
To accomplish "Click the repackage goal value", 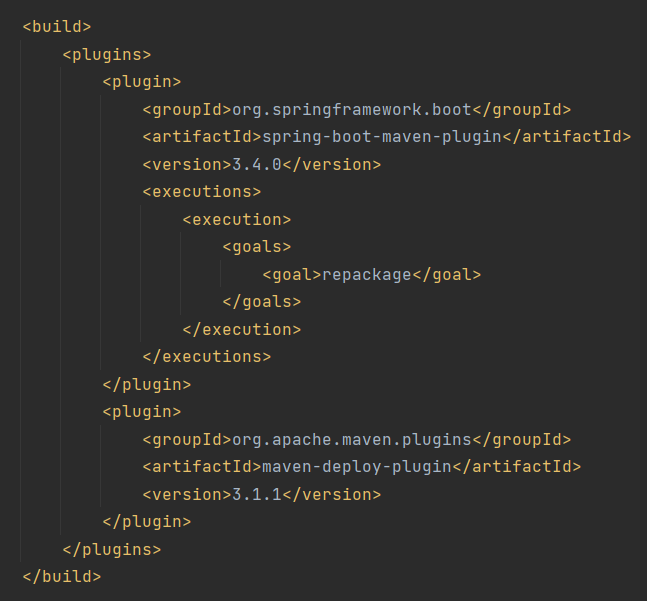I will 367,275.
